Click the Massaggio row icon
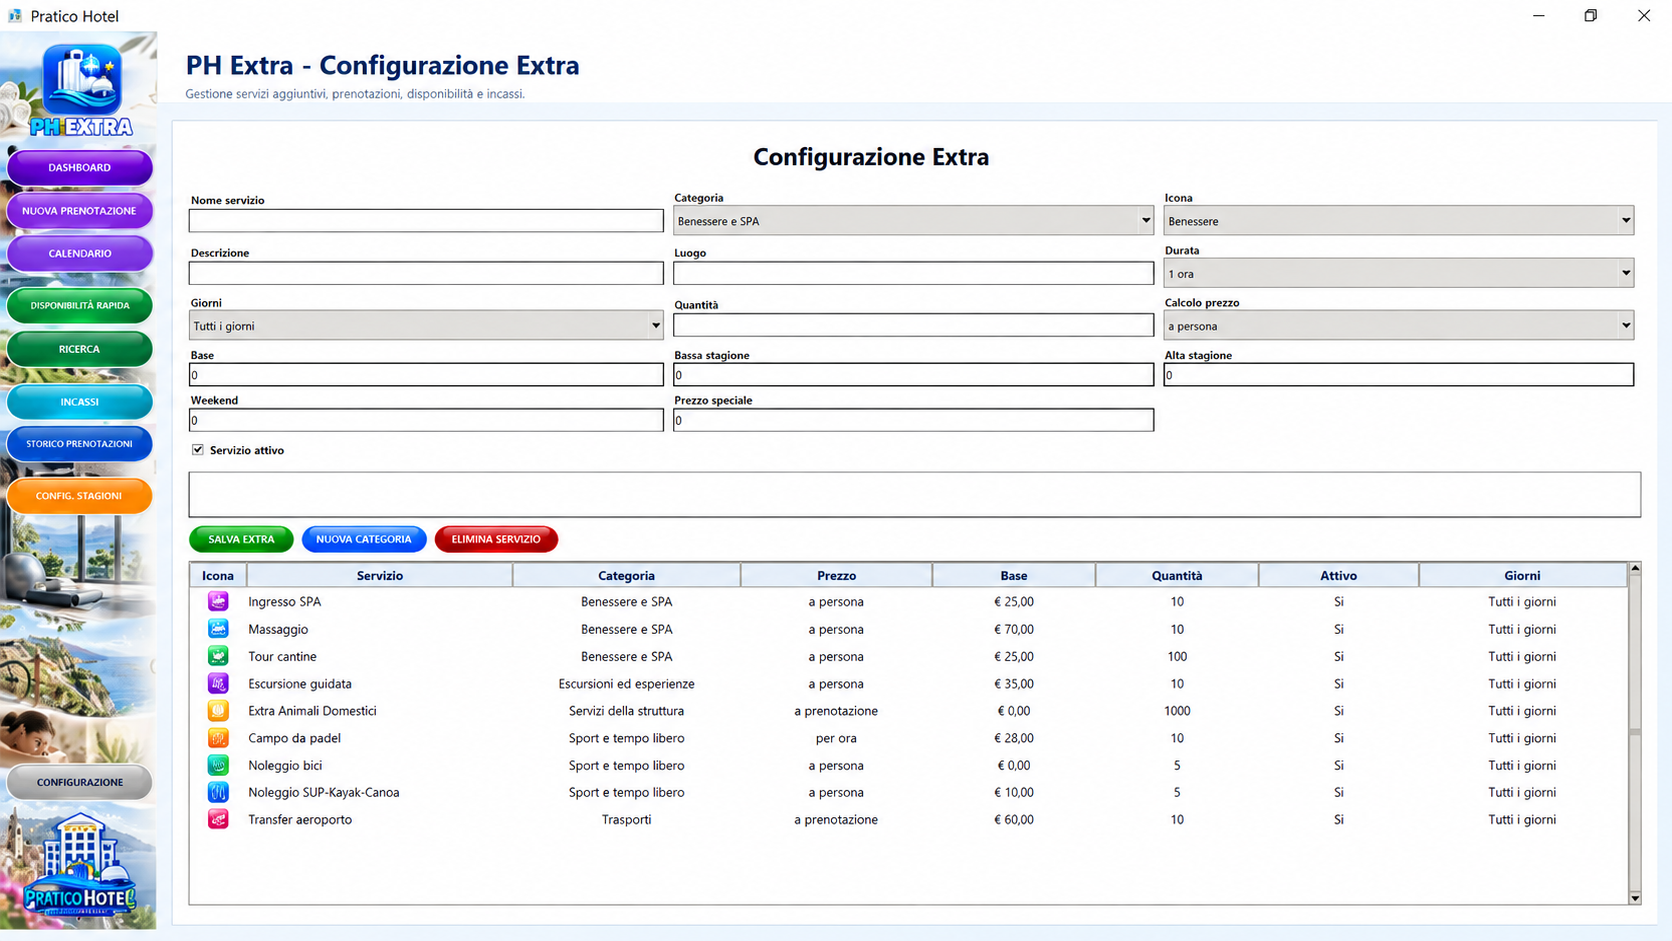Image resolution: width=1672 pixels, height=941 pixels. tap(218, 629)
